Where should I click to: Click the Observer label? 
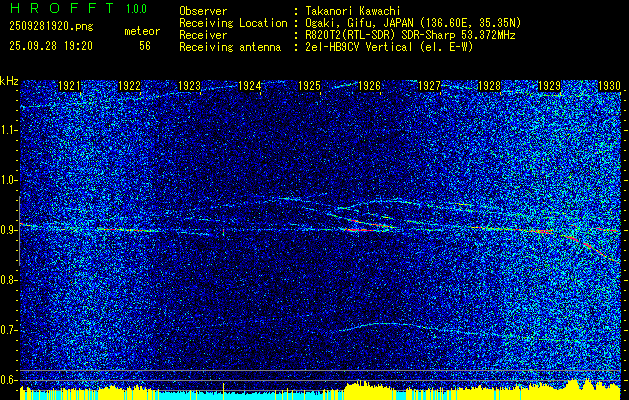click(203, 11)
